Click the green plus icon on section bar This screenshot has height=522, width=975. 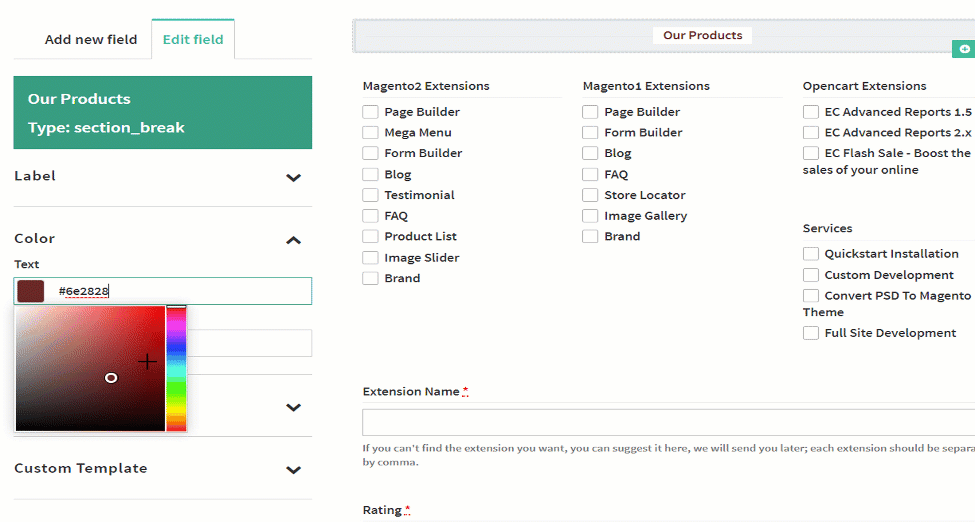pos(964,48)
